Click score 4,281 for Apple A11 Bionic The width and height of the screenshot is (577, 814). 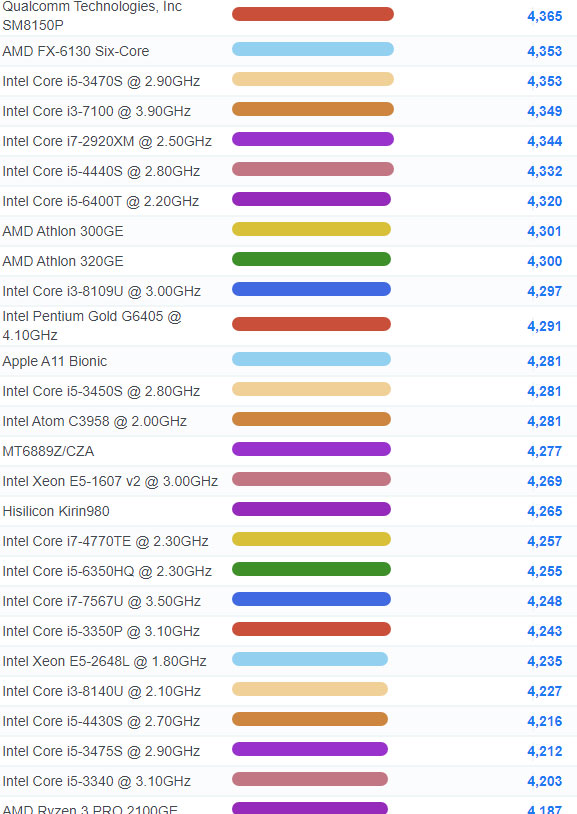(545, 361)
